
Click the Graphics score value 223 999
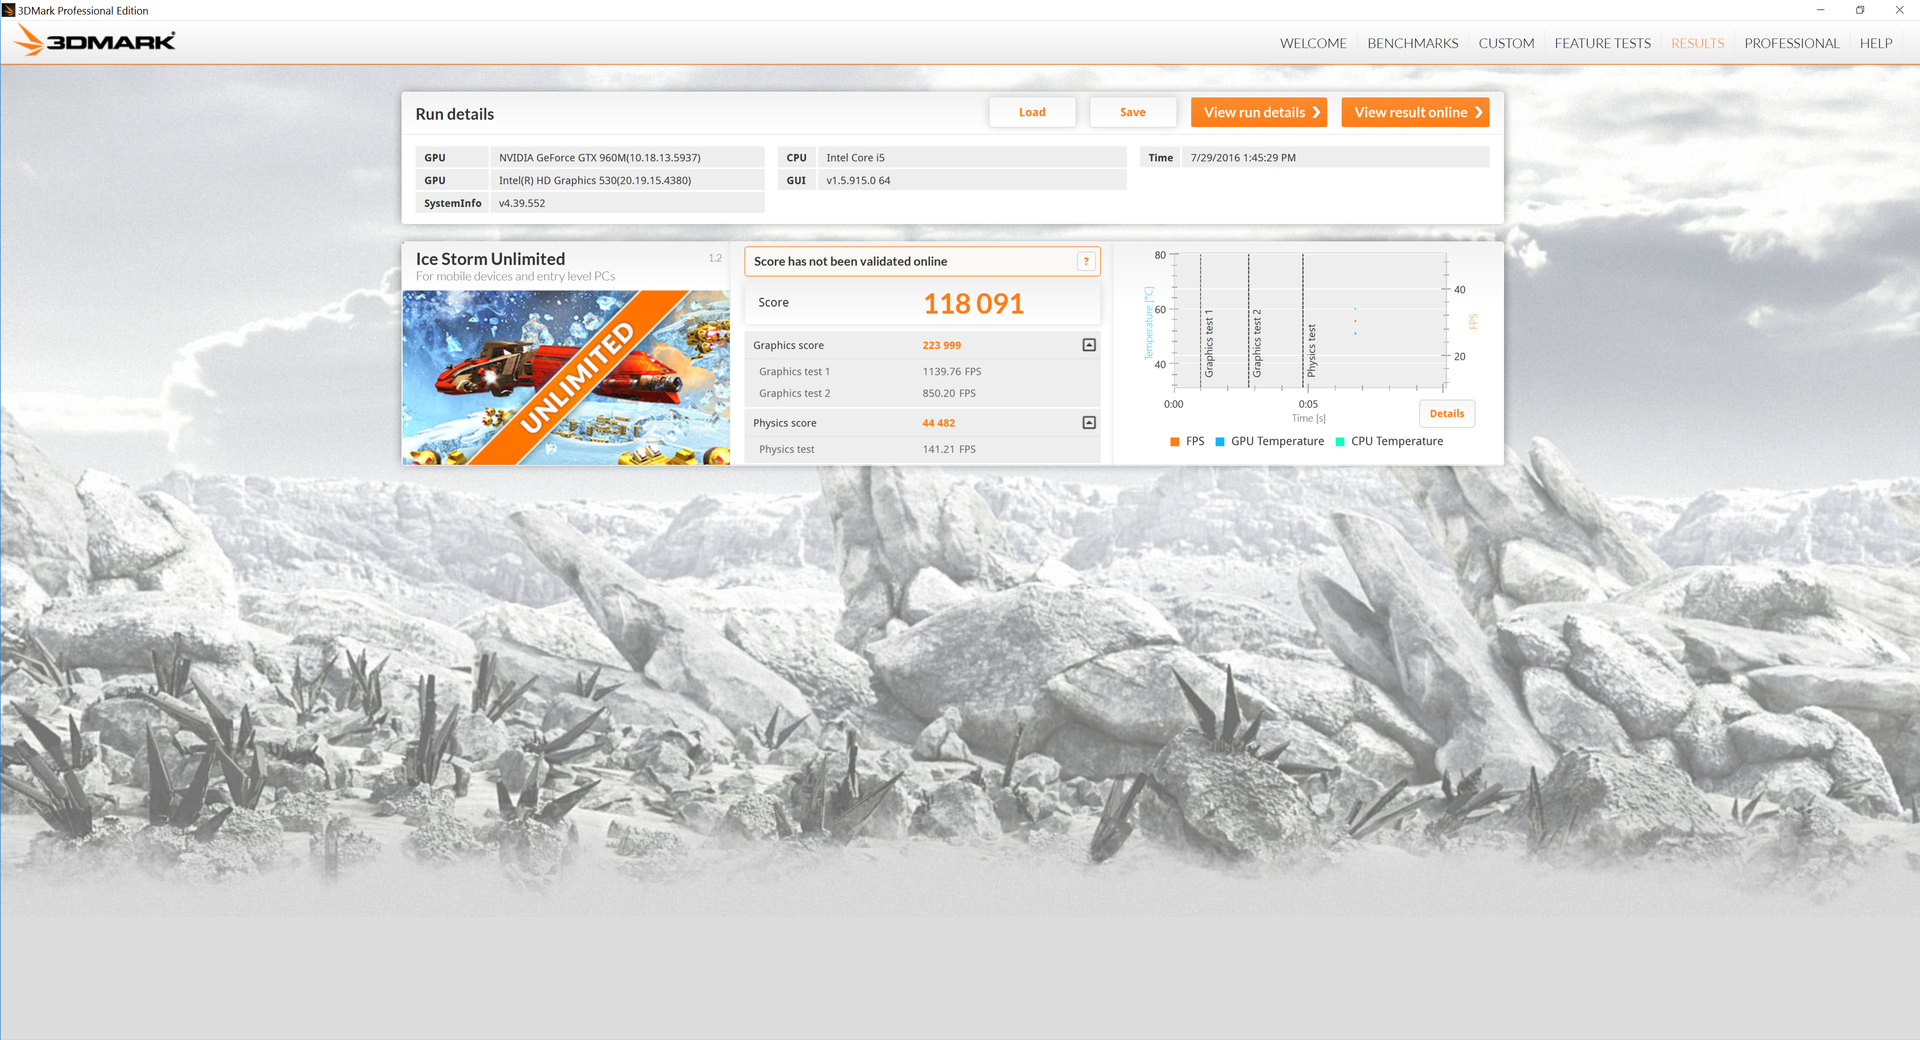coord(941,346)
